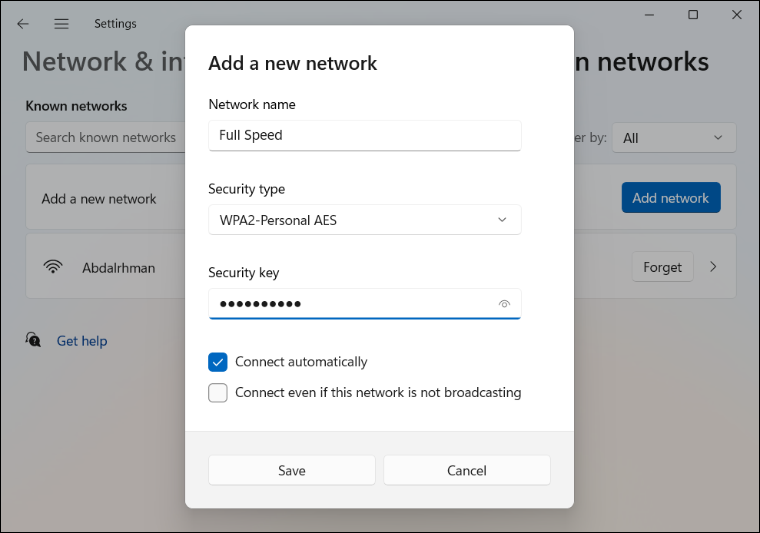
Task: Uncheck Connect automatically checkbox
Action: (218, 362)
